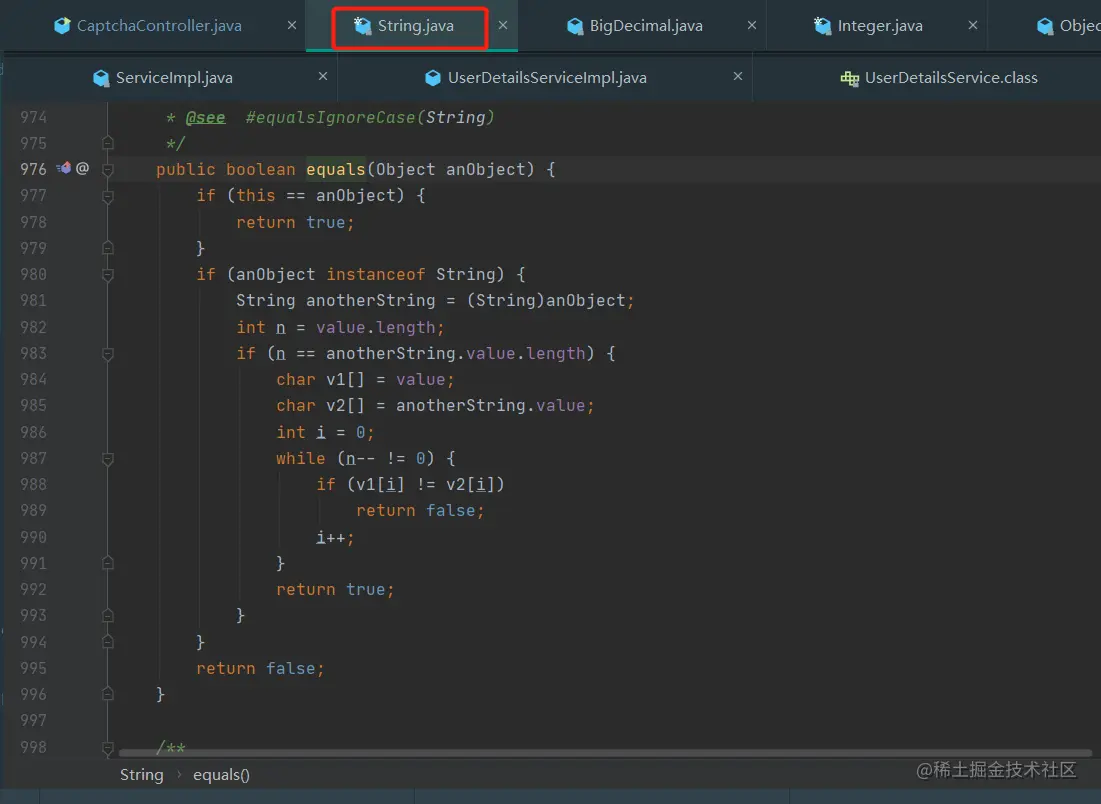Screen dimensions: 1101x804
Task: Click the CaptchaController.java file icon
Action: coord(62,26)
